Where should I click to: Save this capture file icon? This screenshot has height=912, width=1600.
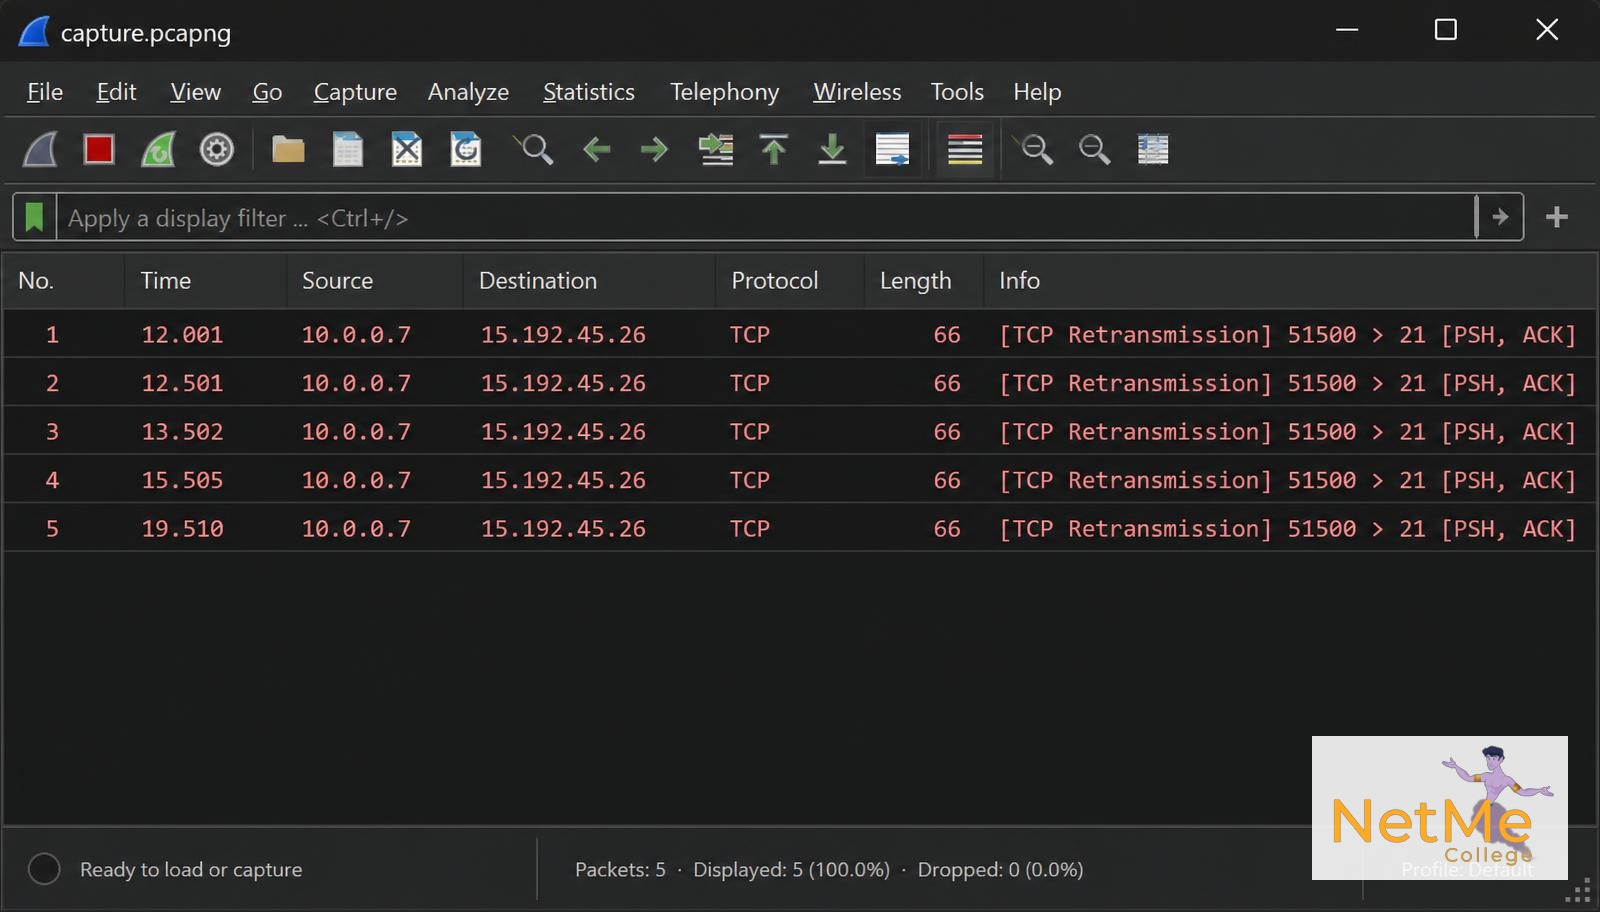pos(347,150)
